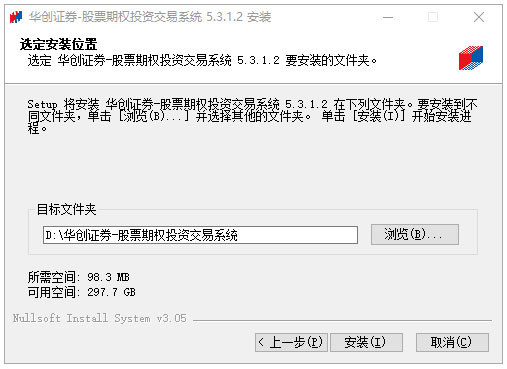Click the Setup instruction paragraph text
This screenshot has height=369, width=507.
(252, 116)
